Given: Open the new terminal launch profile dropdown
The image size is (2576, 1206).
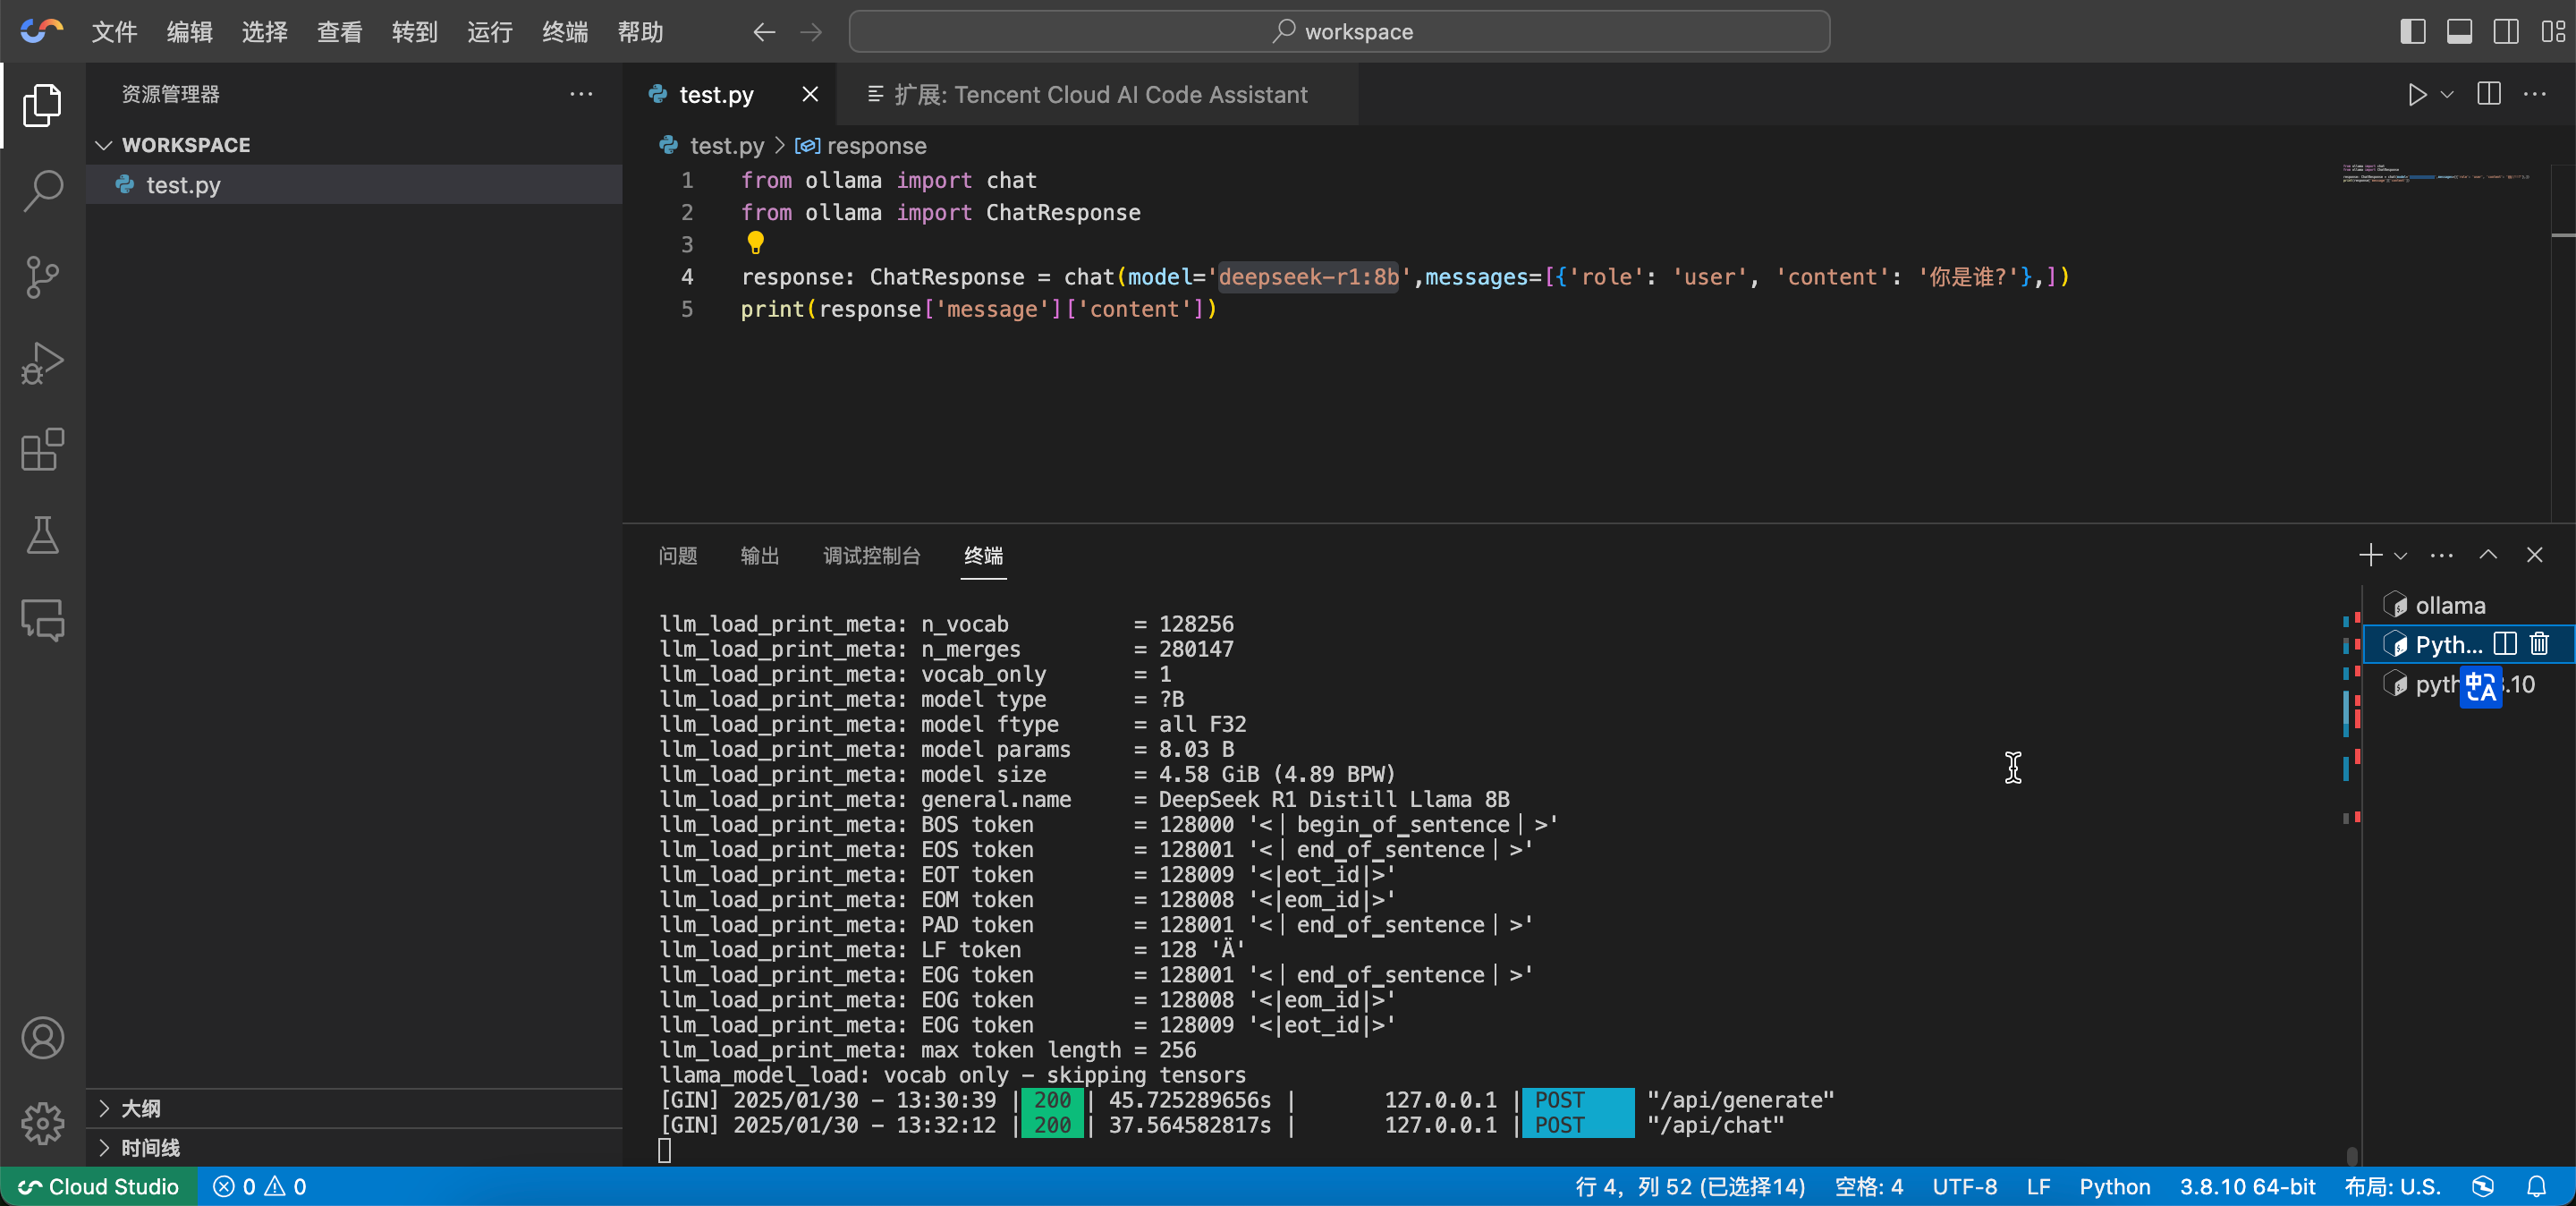Looking at the screenshot, I should pos(2400,556).
